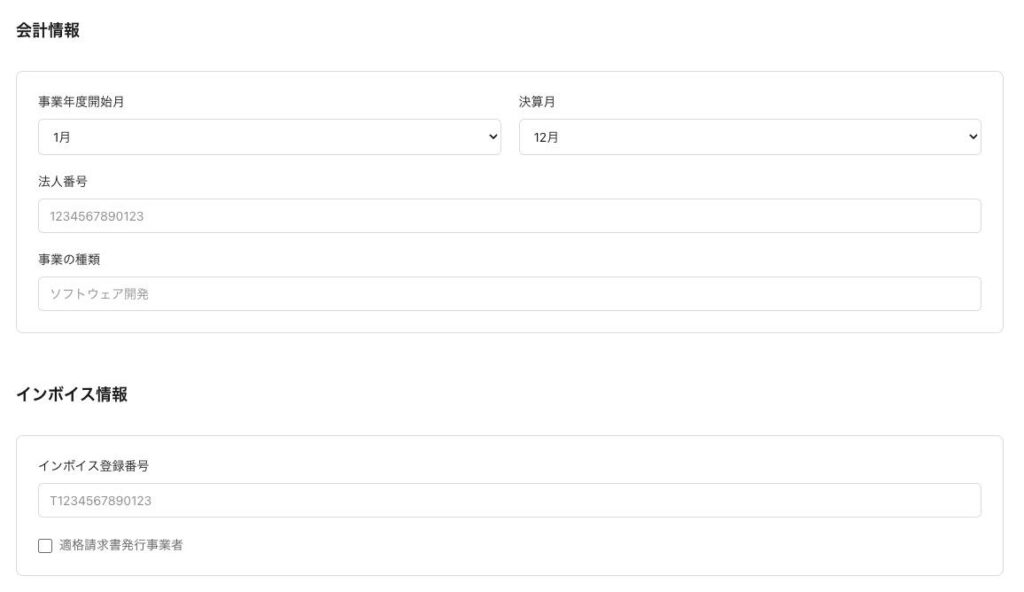The image size is (1024, 592).
Task: Click the 適格請求書発行事業者 checkbox label text
Action: click(121, 546)
